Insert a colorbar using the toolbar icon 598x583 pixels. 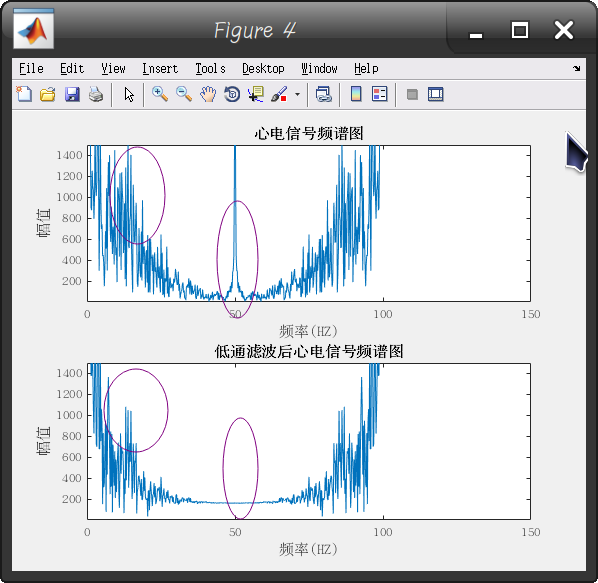356,94
